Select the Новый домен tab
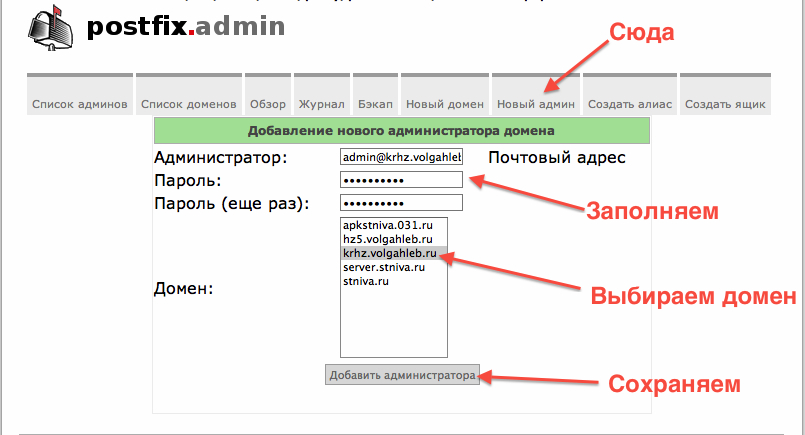The height and width of the screenshot is (435, 805). pos(445,104)
